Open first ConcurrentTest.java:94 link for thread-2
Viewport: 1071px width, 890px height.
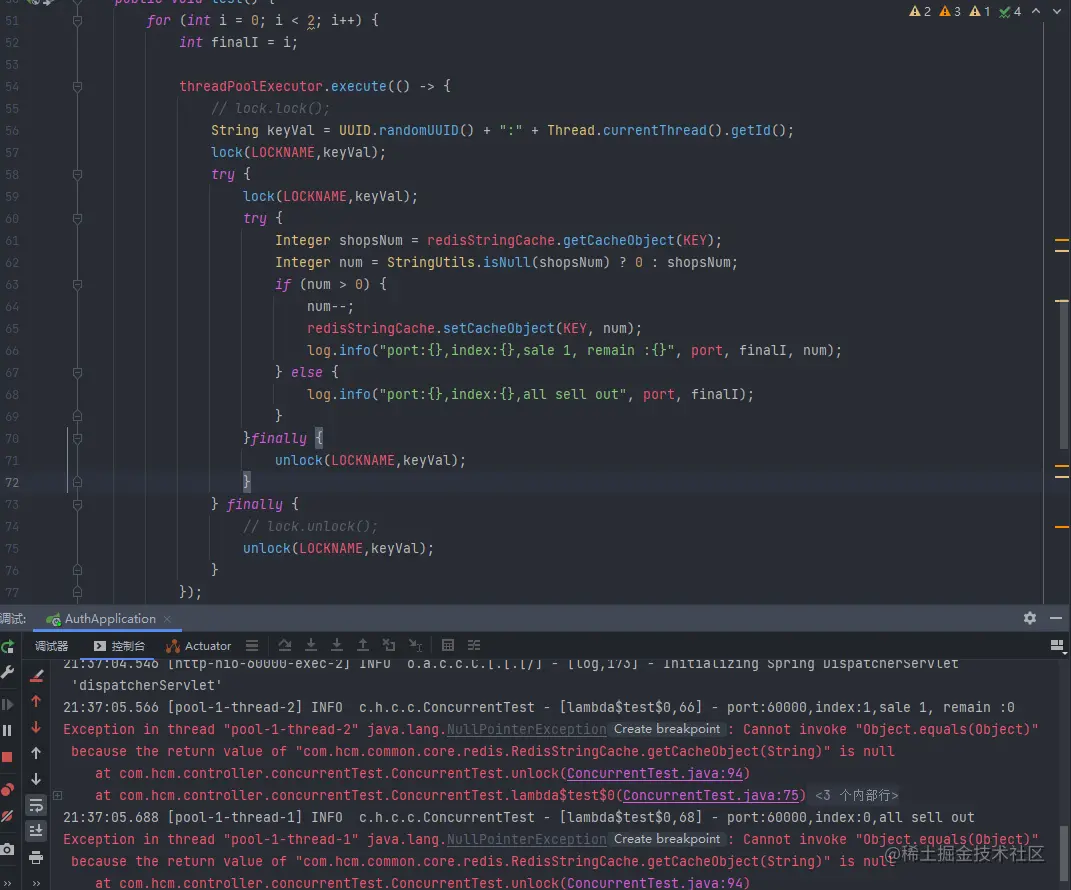[x=654, y=773]
